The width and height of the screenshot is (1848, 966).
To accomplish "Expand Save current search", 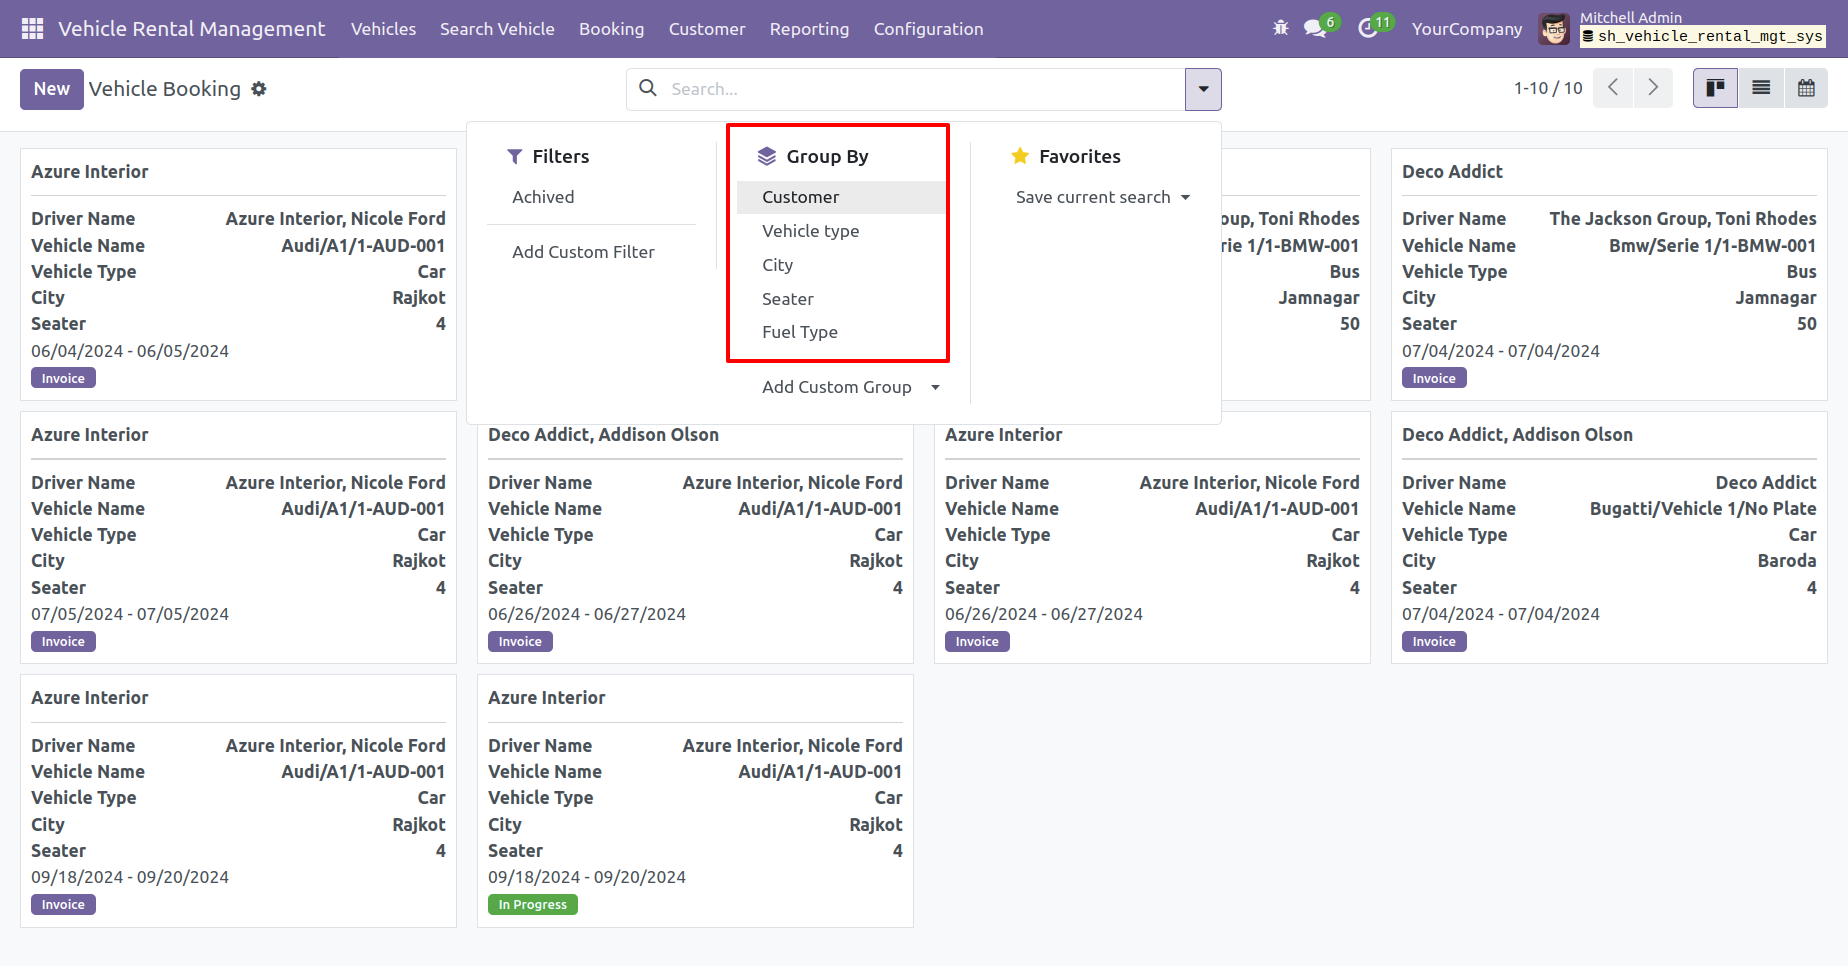I will click(1103, 197).
